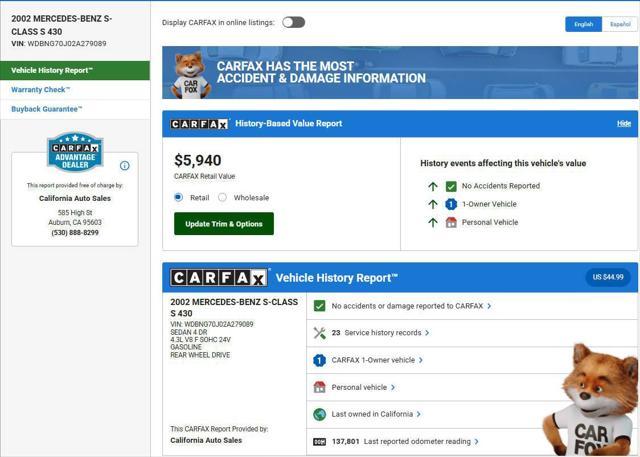This screenshot has height=457, width=640.
Task: Click the wrench icon for service history records
Action: pos(320,333)
